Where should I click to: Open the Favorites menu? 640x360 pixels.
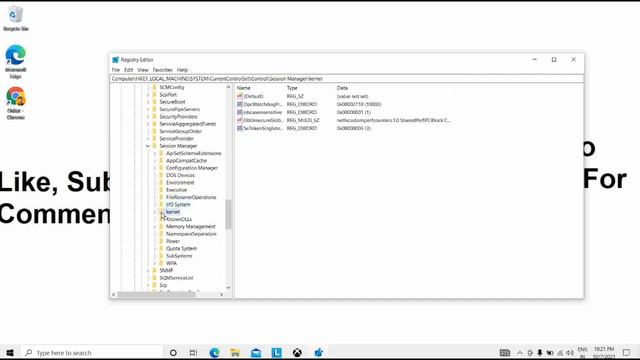(162, 70)
